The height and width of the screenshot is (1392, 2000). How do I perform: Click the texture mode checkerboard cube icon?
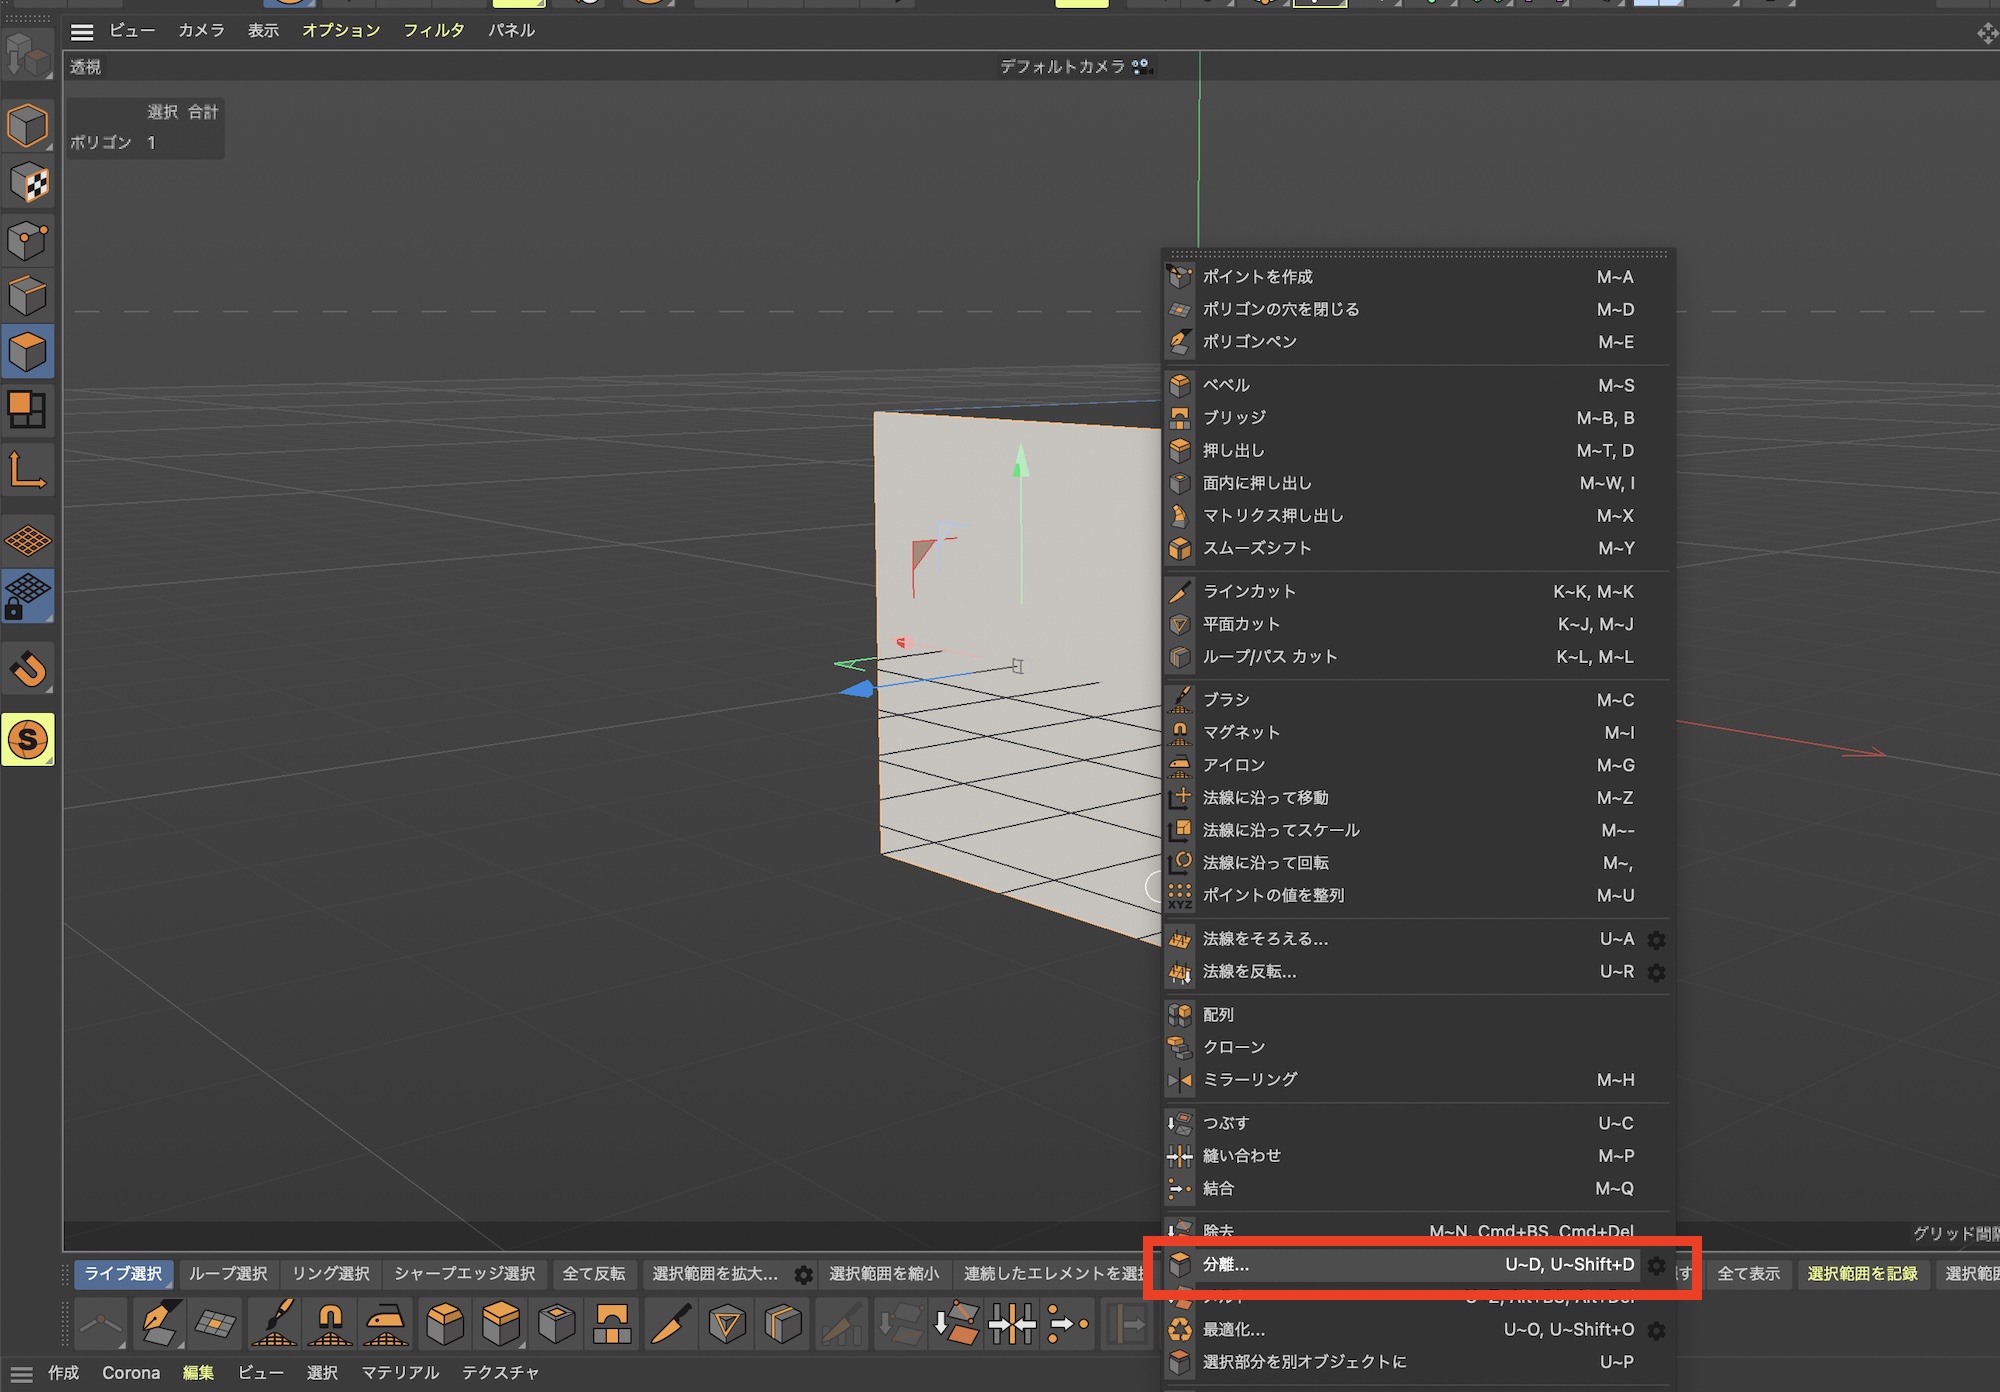27,183
